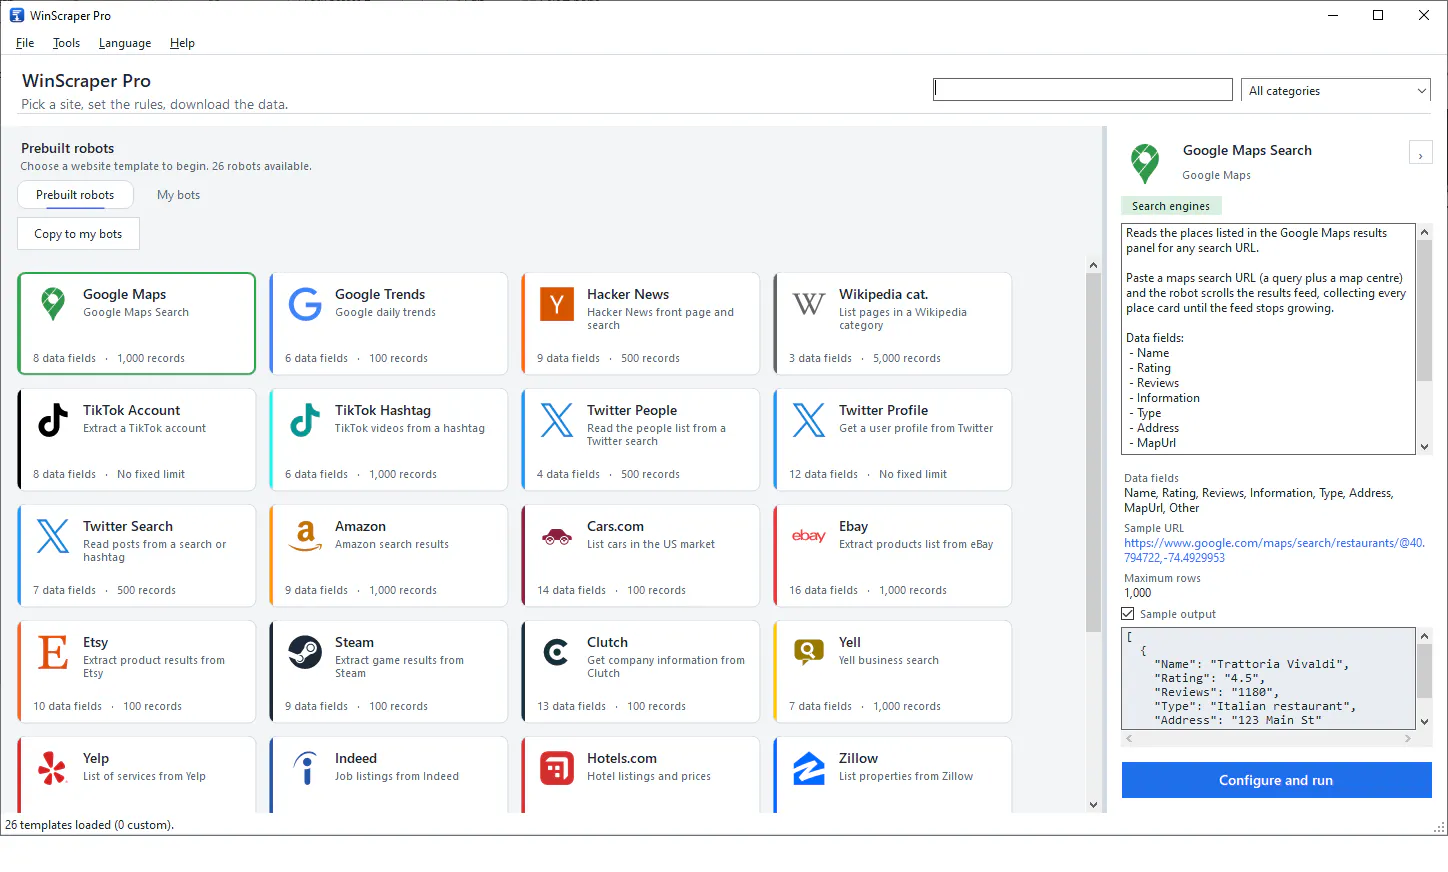Click the TikTok Account logo icon
This screenshot has width=1448, height=872.
[53, 420]
